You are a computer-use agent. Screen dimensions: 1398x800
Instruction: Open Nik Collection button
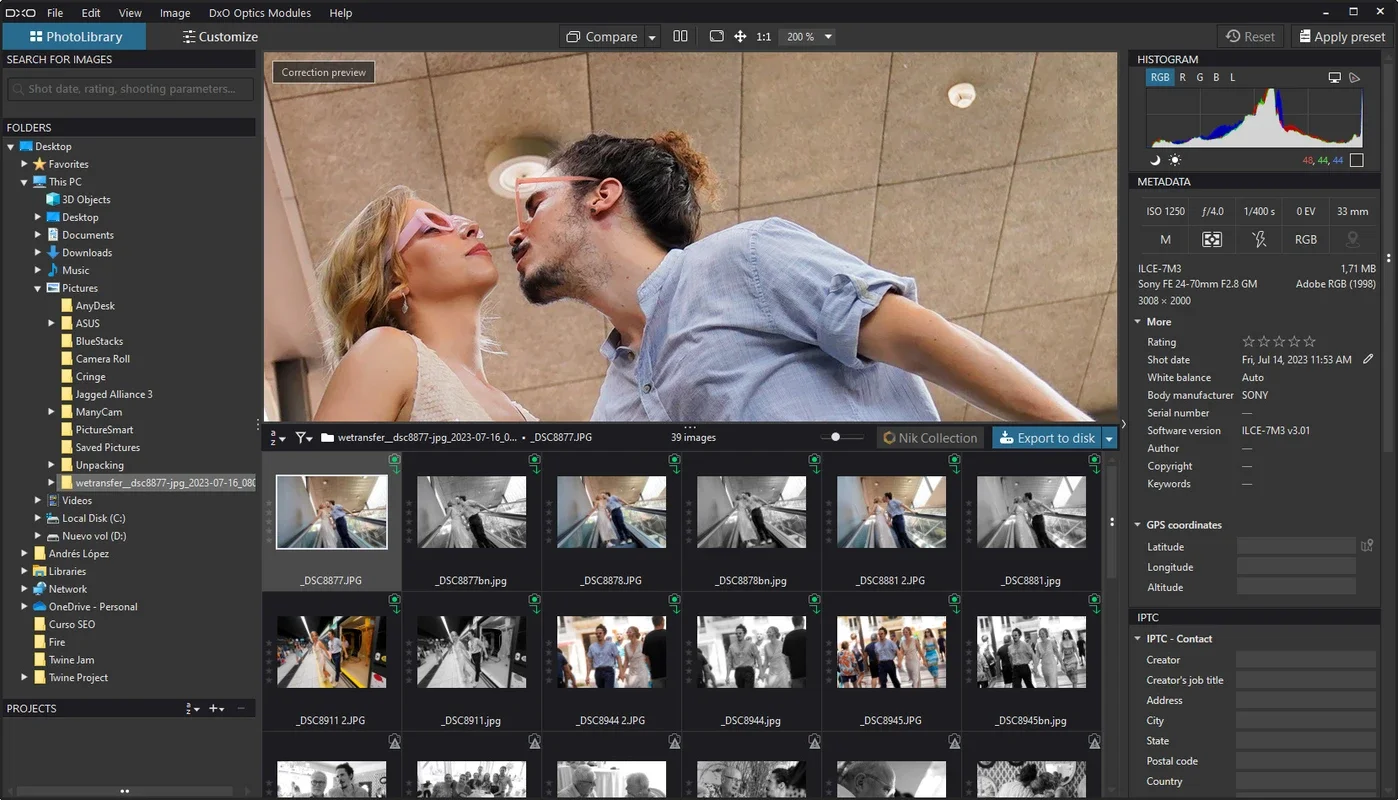930,438
